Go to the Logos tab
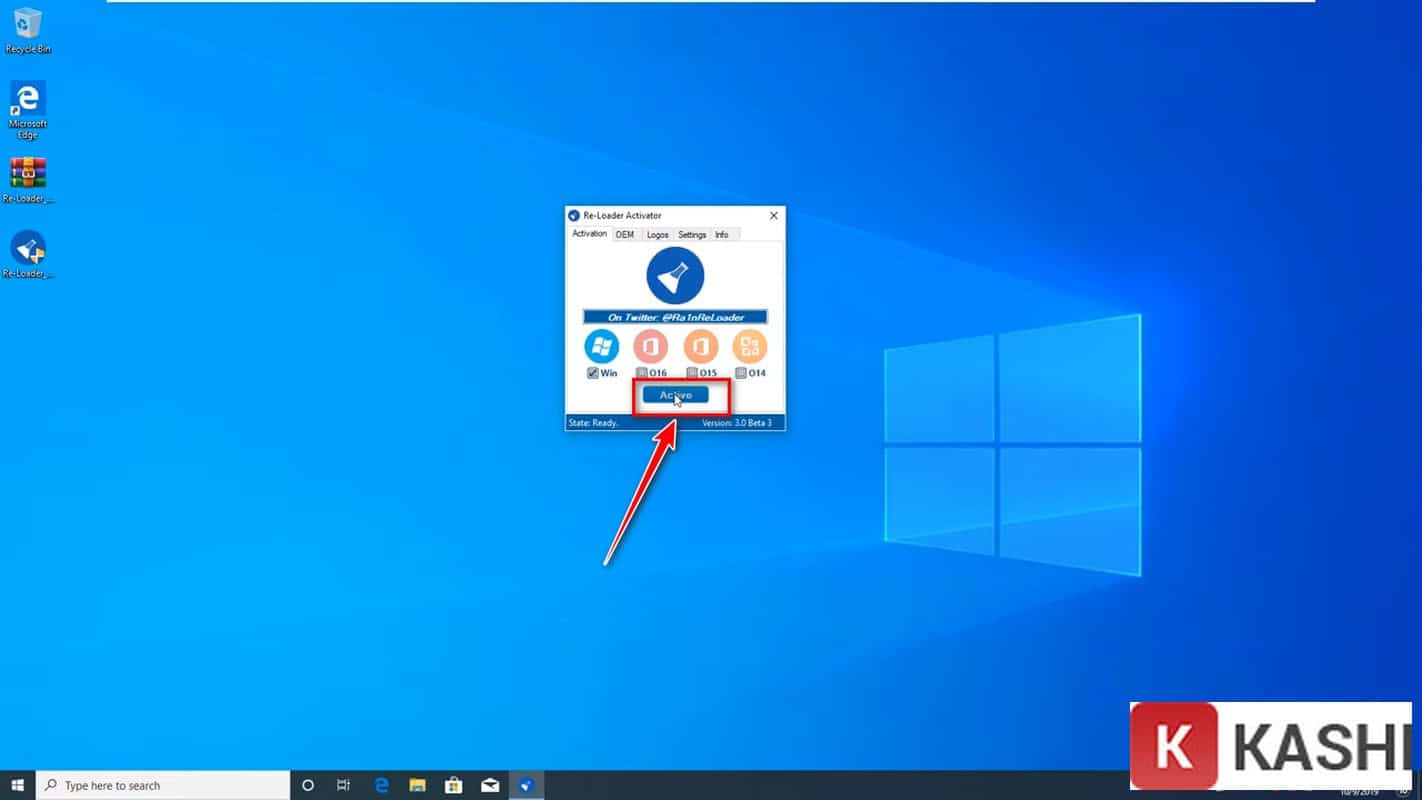The image size is (1422, 800). (657, 234)
